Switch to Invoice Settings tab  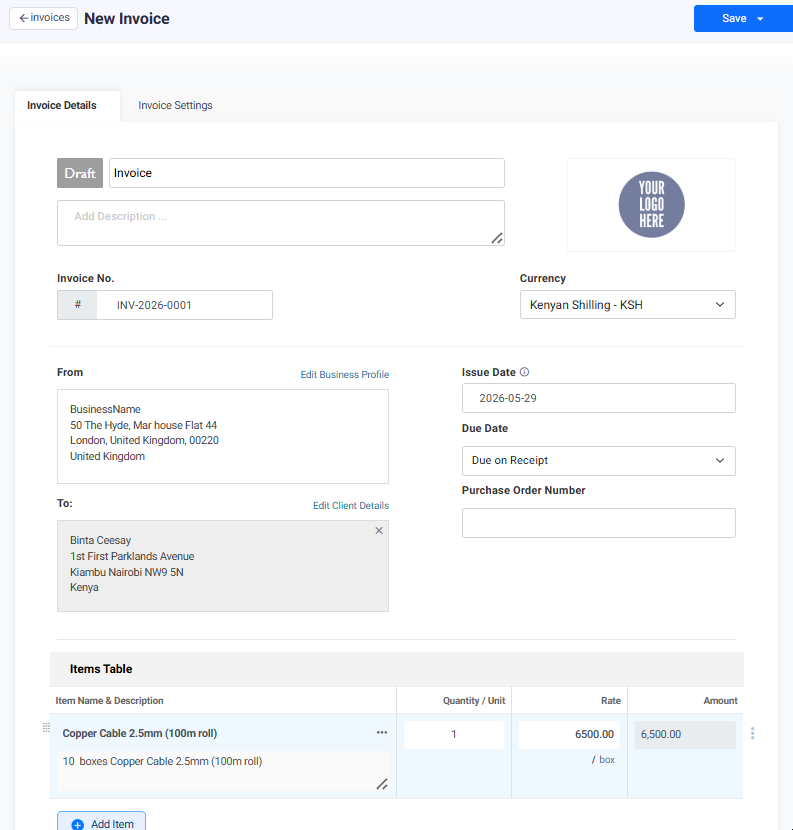tap(175, 105)
